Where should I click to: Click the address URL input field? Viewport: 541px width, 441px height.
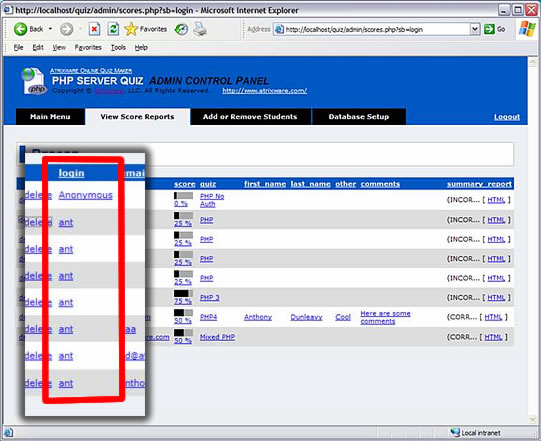(x=372, y=29)
